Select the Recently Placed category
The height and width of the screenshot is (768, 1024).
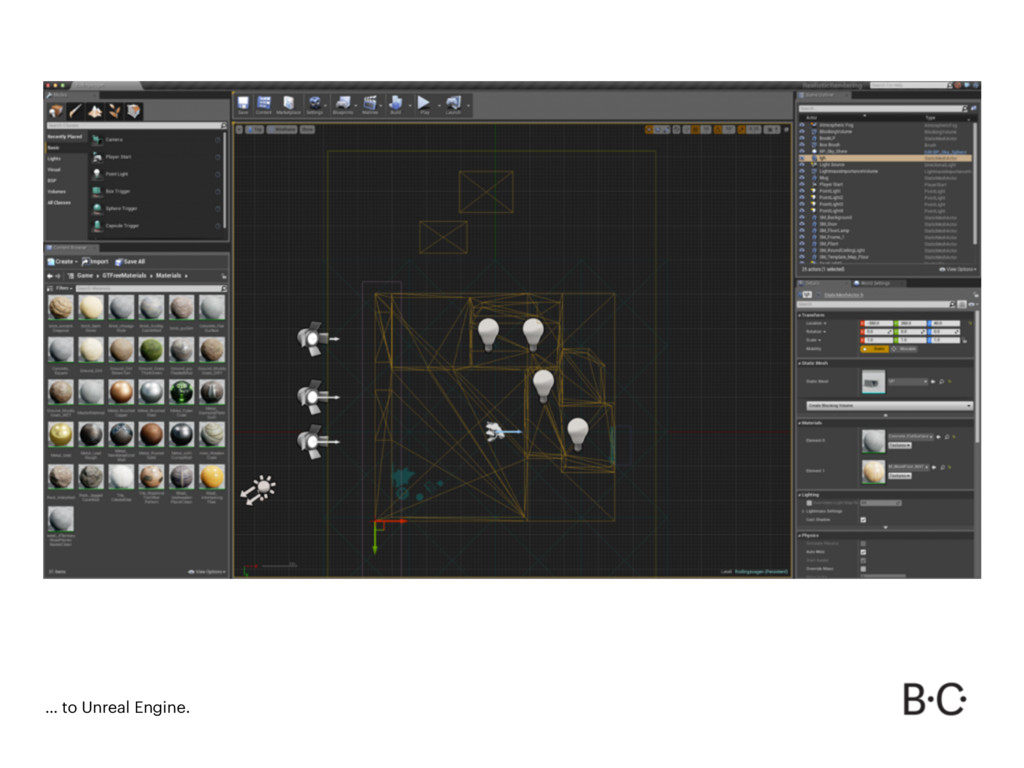[x=65, y=136]
